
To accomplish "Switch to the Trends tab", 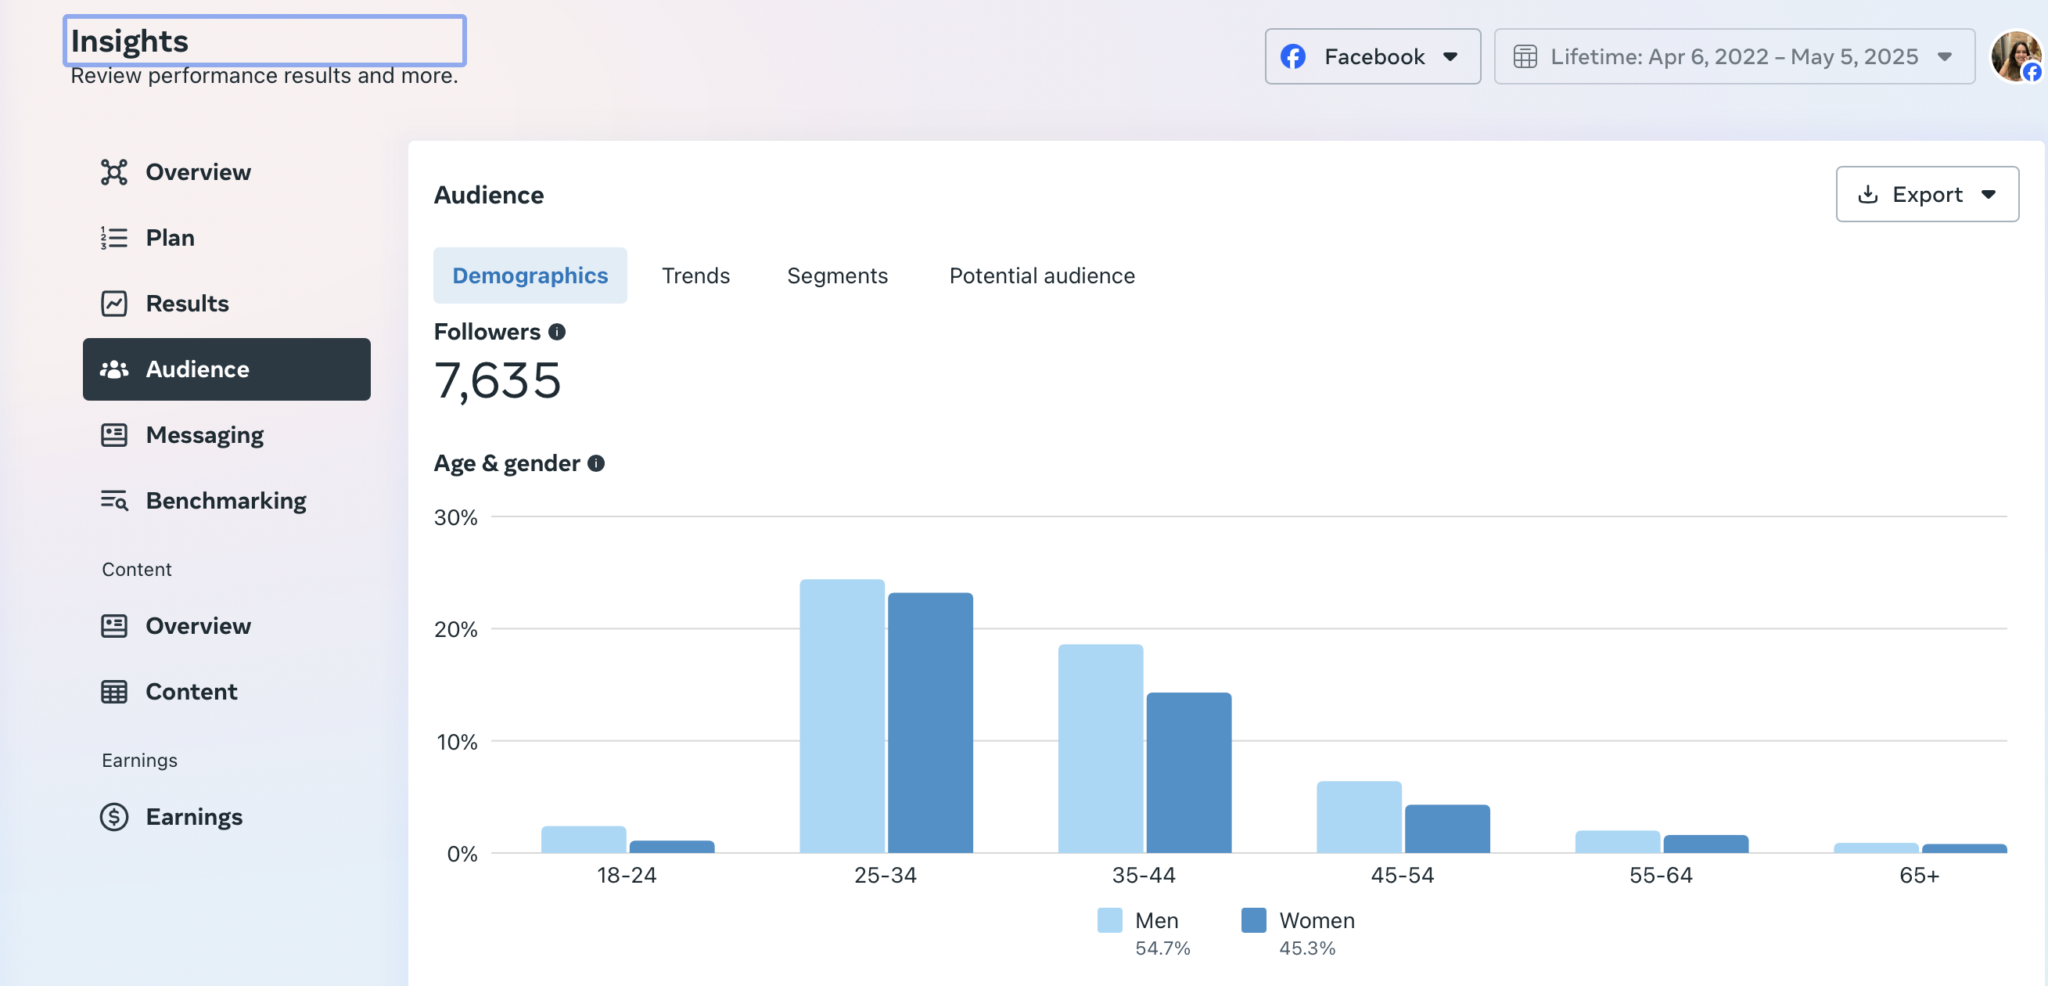I will click(695, 275).
